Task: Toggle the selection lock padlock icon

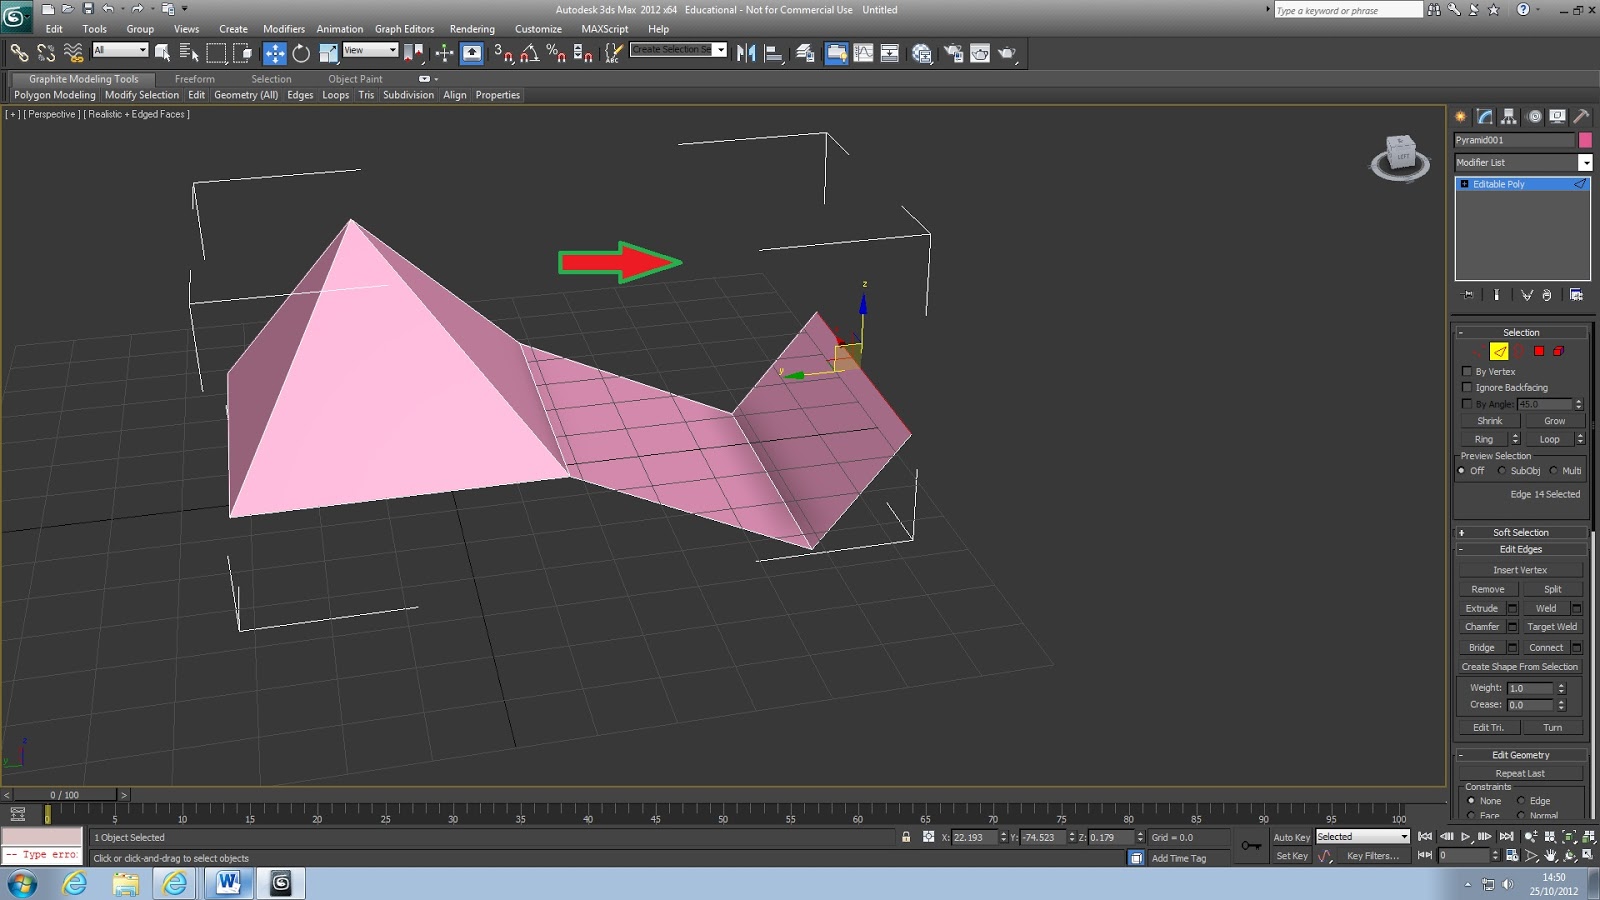Action: pyautogui.click(x=906, y=837)
